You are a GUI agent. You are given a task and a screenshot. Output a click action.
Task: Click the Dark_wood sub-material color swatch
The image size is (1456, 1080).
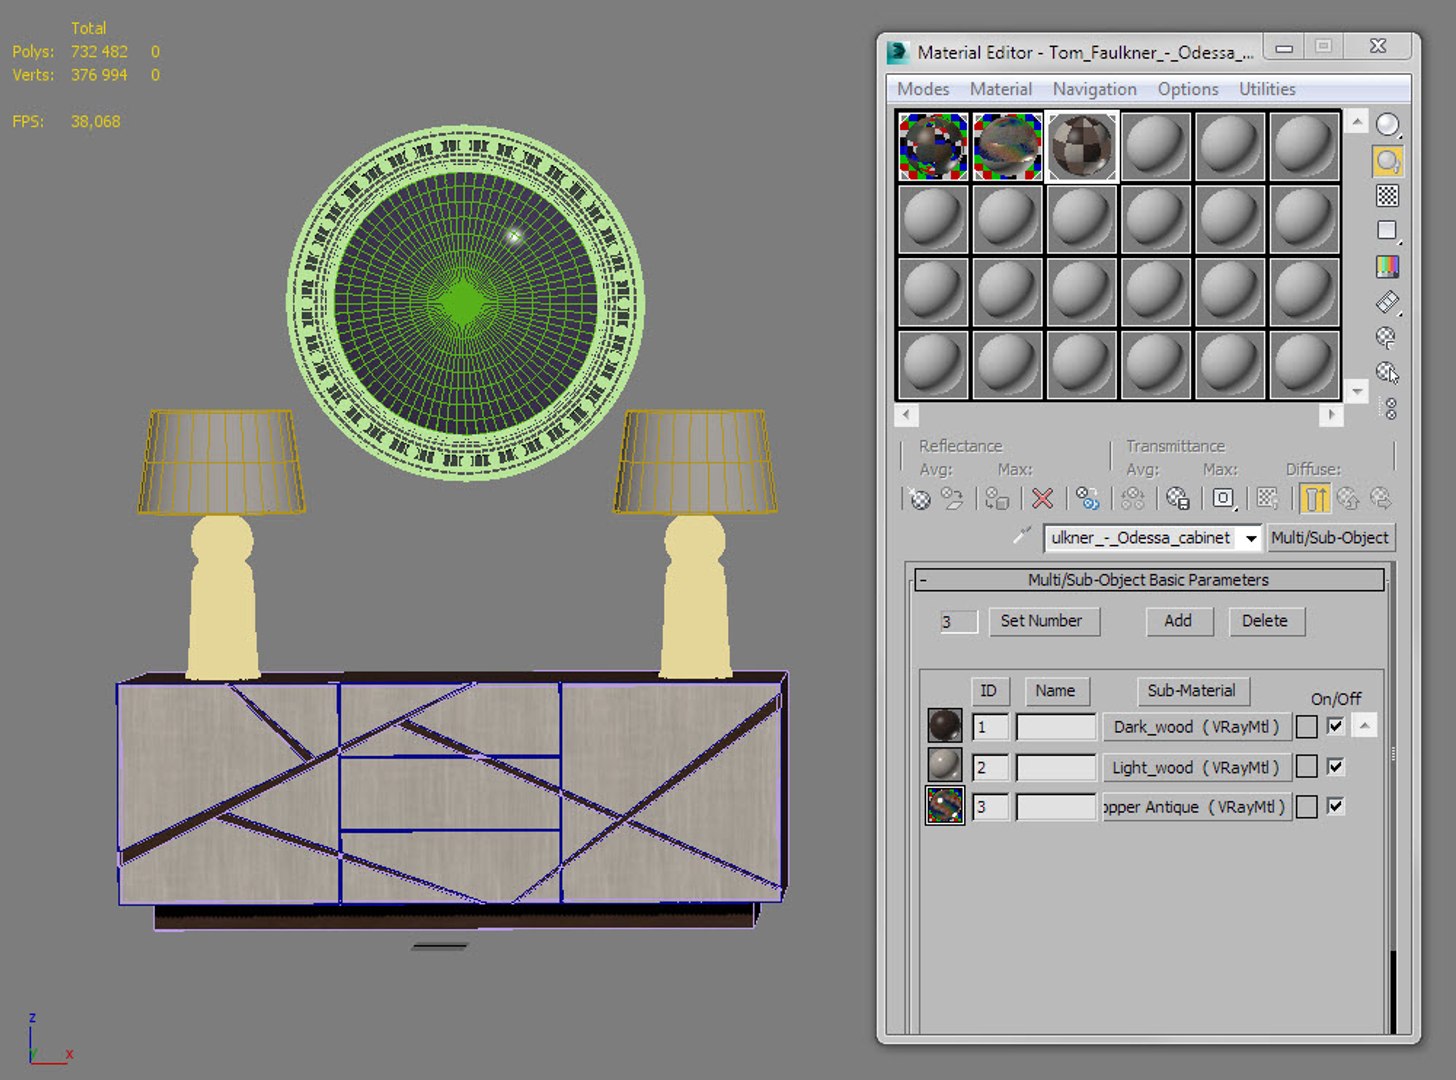click(x=1306, y=727)
